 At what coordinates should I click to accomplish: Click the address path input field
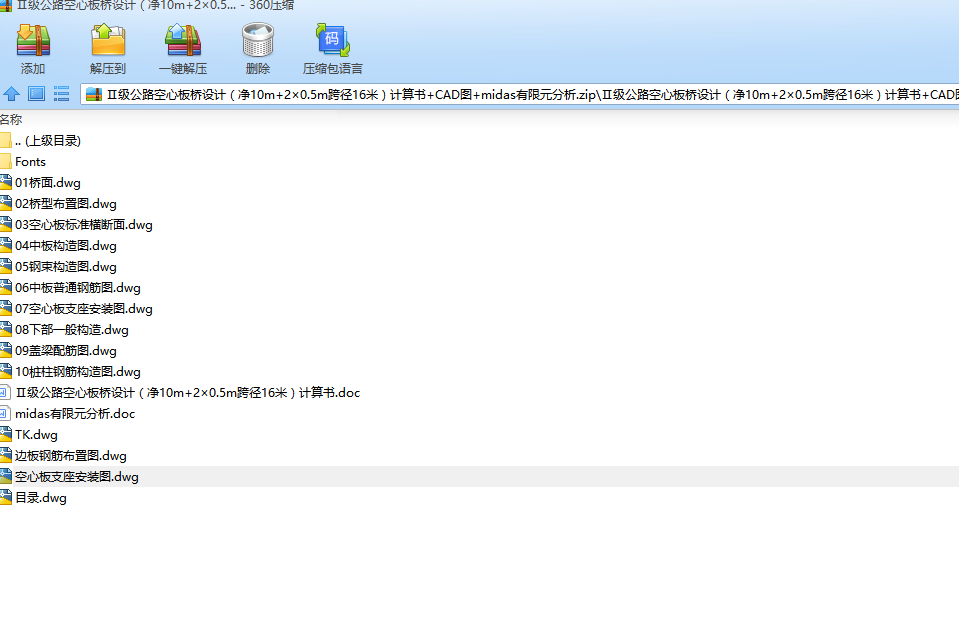519,94
